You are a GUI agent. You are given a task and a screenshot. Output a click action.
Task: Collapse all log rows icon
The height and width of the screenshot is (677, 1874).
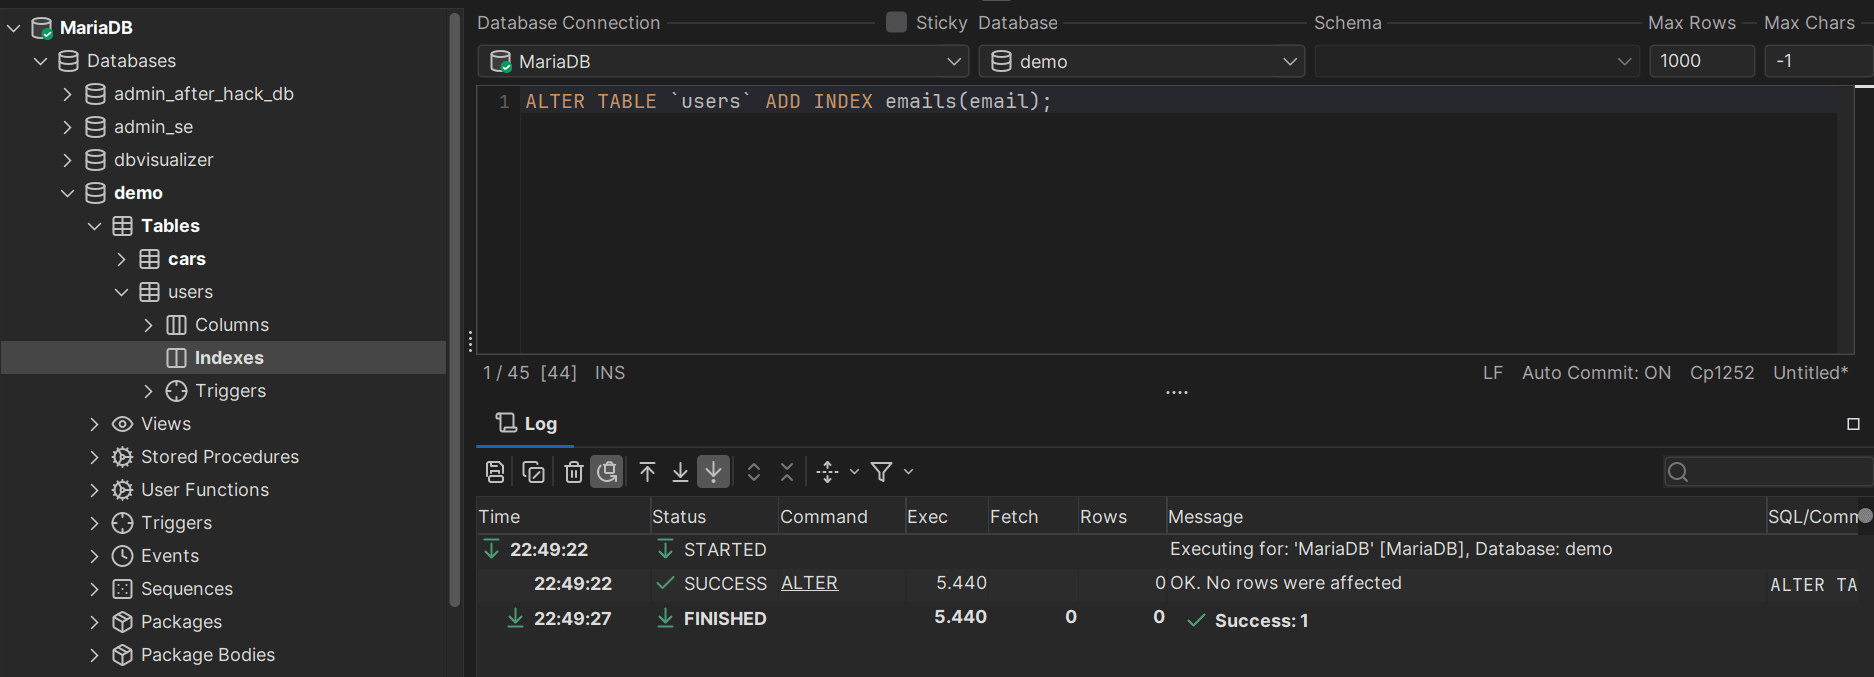click(787, 472)
